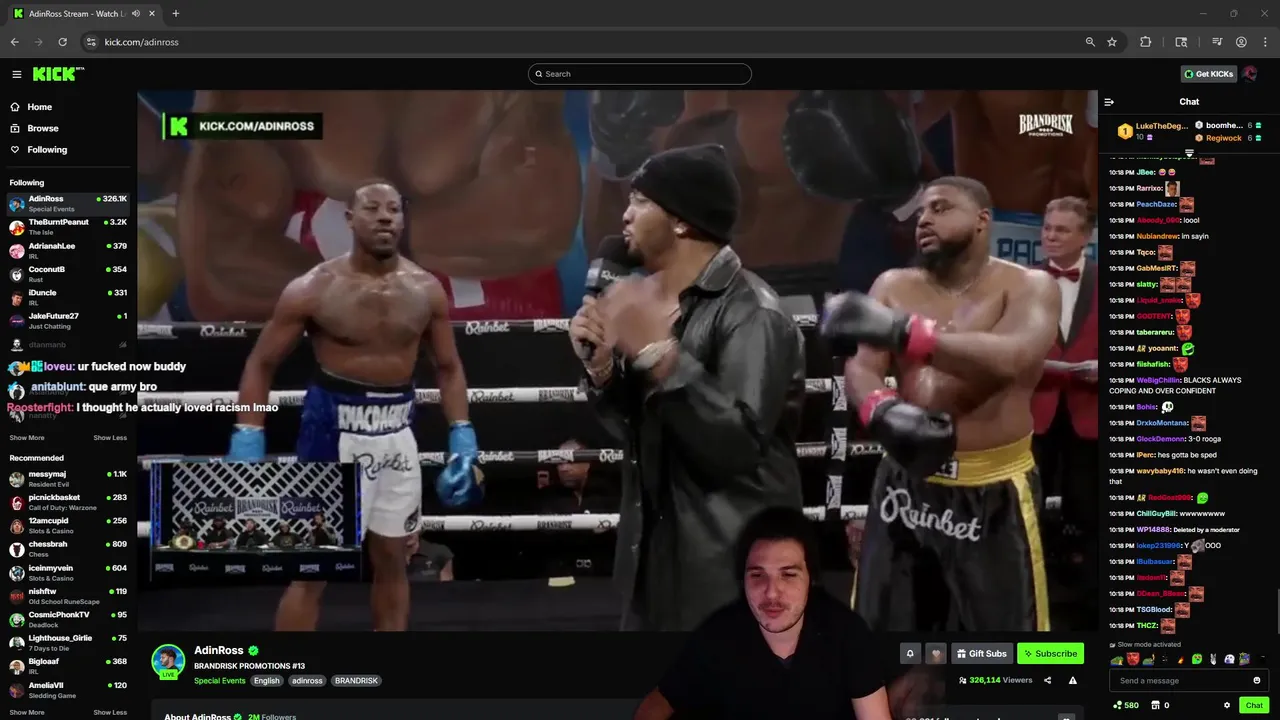Click the Subscribe button
This screenshot has height=720, width=1280.
click(x=1050, y=654)
